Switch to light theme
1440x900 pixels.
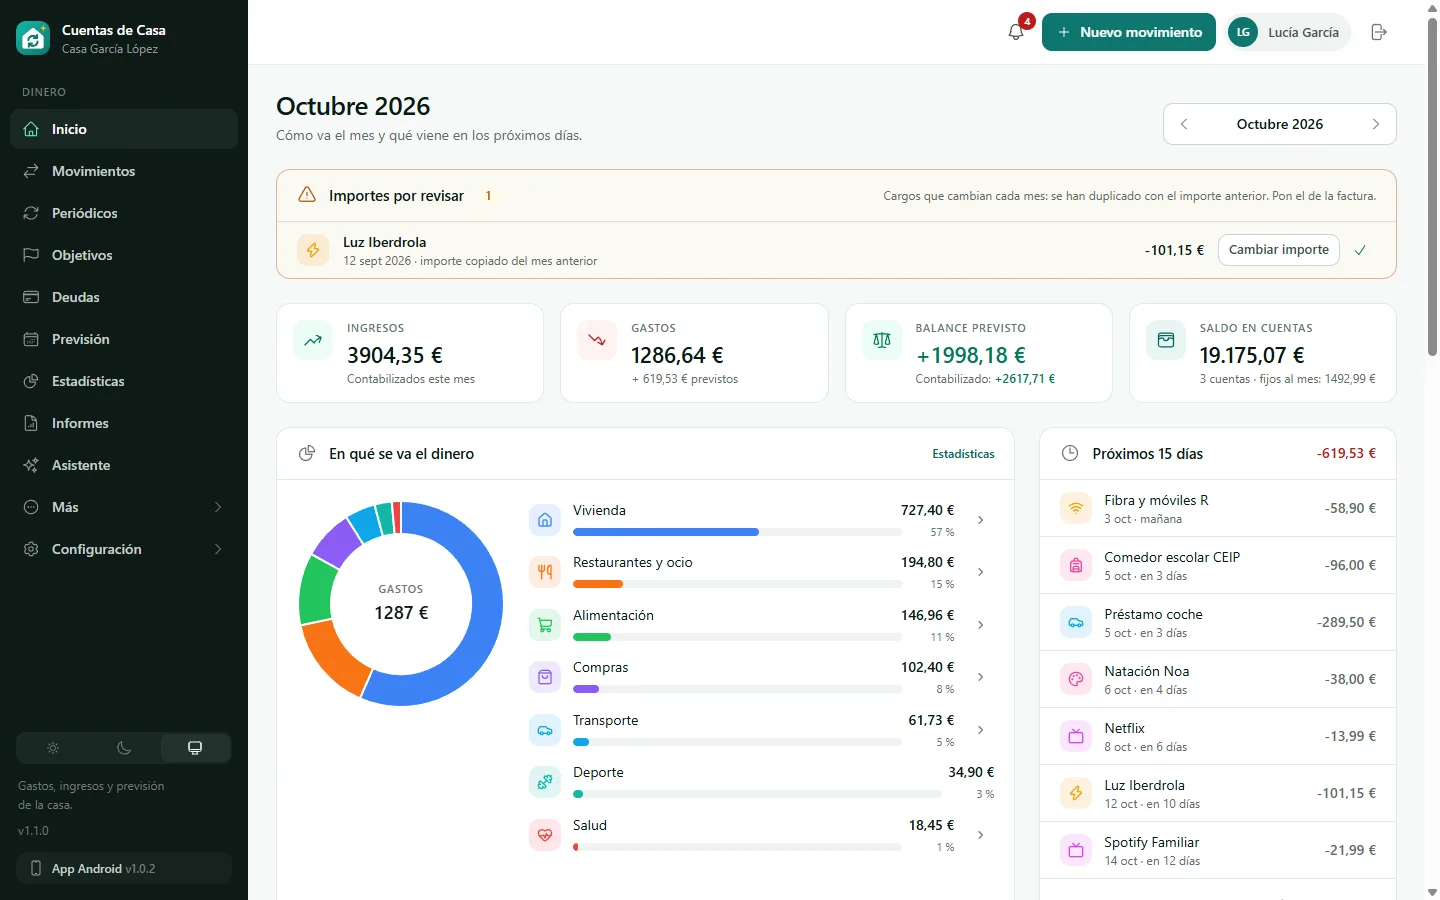53,748
